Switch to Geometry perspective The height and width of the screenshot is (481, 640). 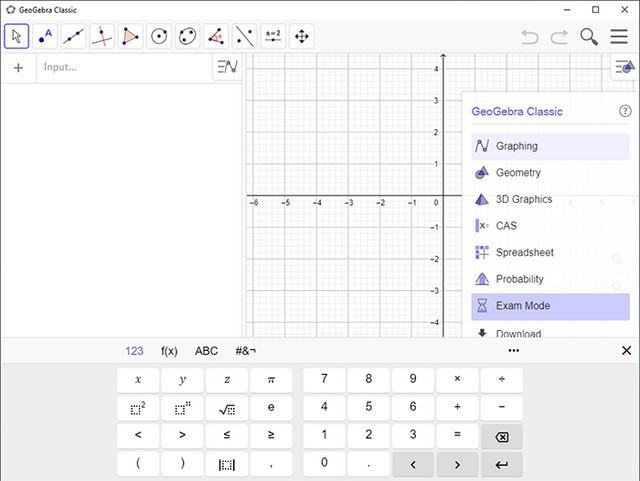coord(550,173)
